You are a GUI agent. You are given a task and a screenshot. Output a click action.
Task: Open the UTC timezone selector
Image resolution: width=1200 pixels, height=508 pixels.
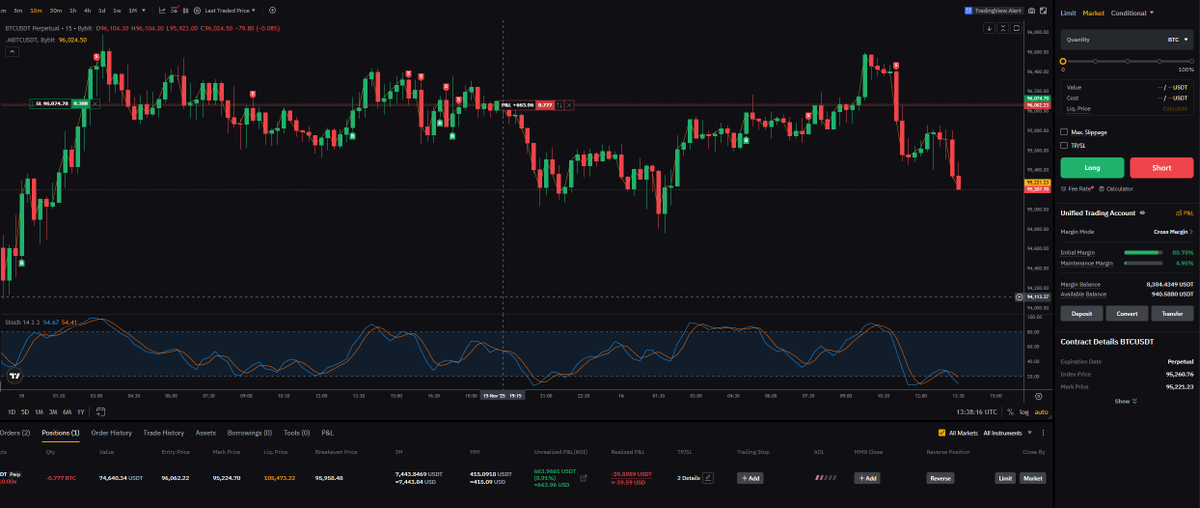point(977,412)
